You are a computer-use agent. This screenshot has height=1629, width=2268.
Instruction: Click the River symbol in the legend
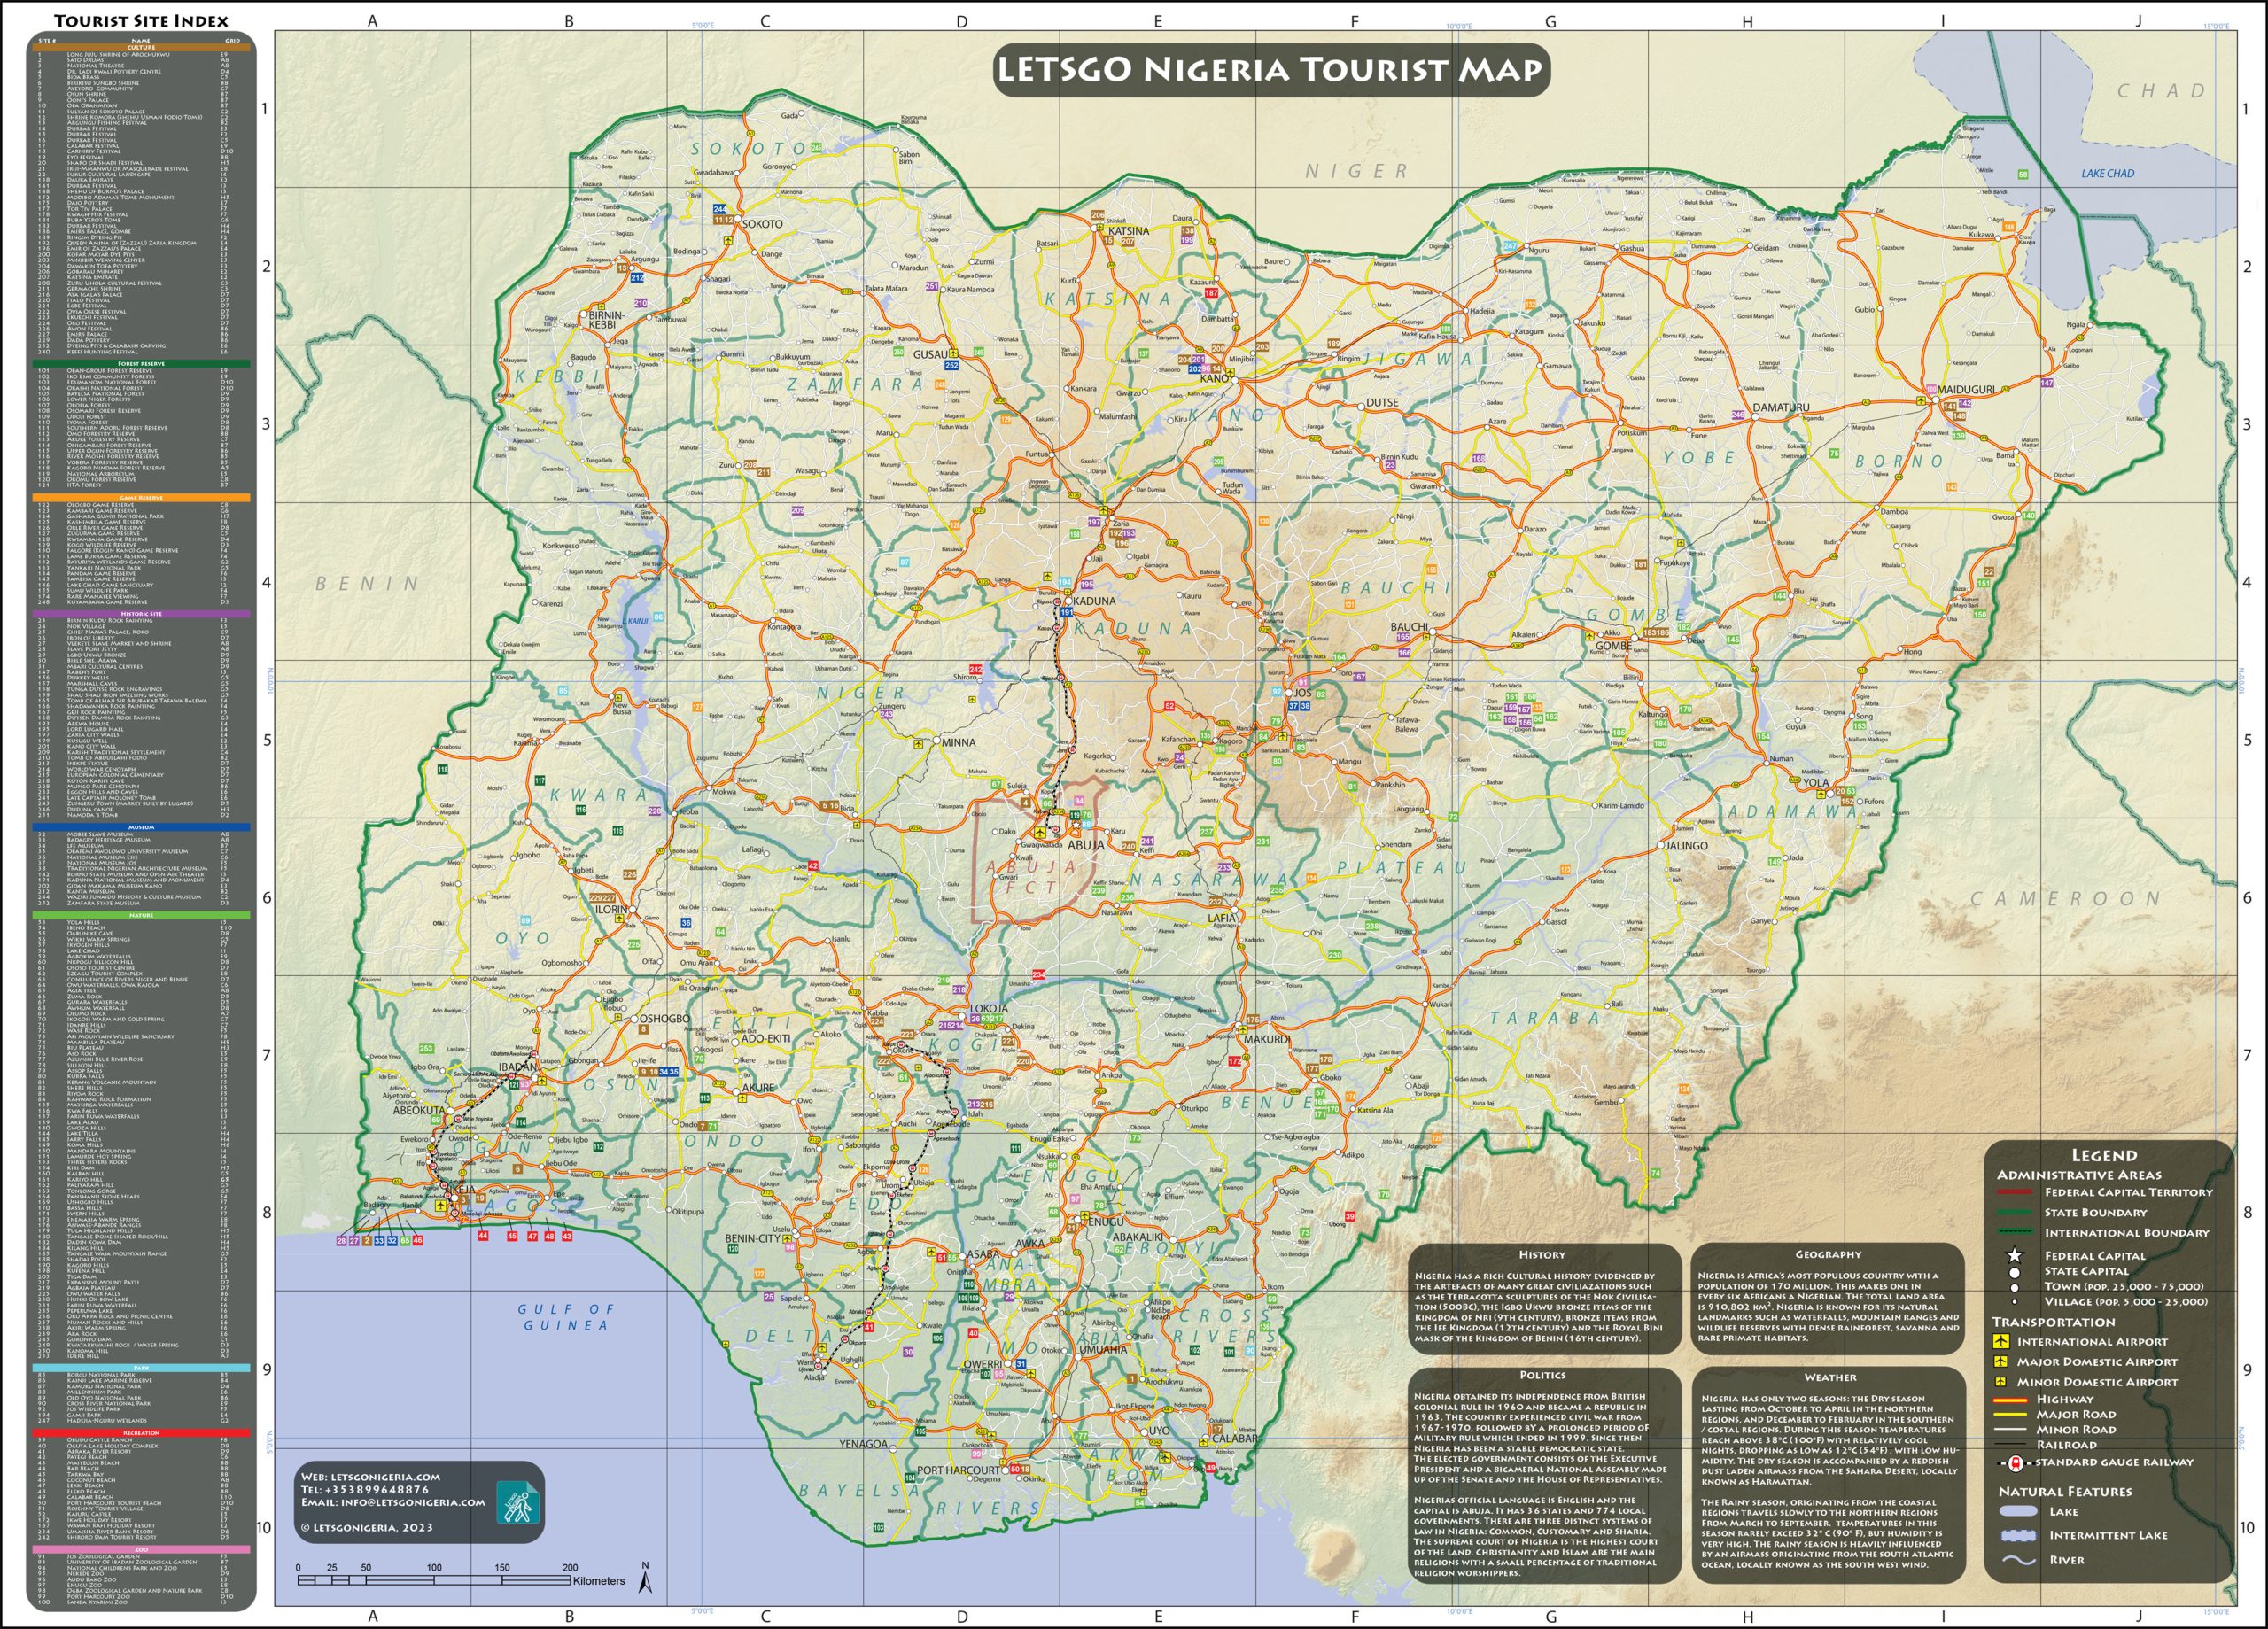(x=2018, y=1560)
